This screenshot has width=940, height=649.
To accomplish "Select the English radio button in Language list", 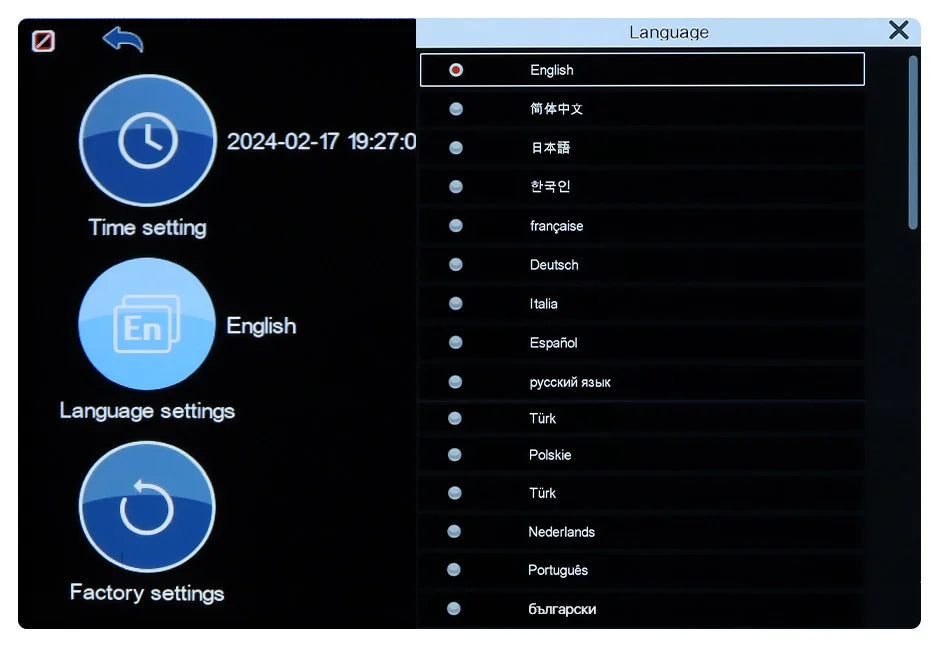I will click(x=456, y=70).
